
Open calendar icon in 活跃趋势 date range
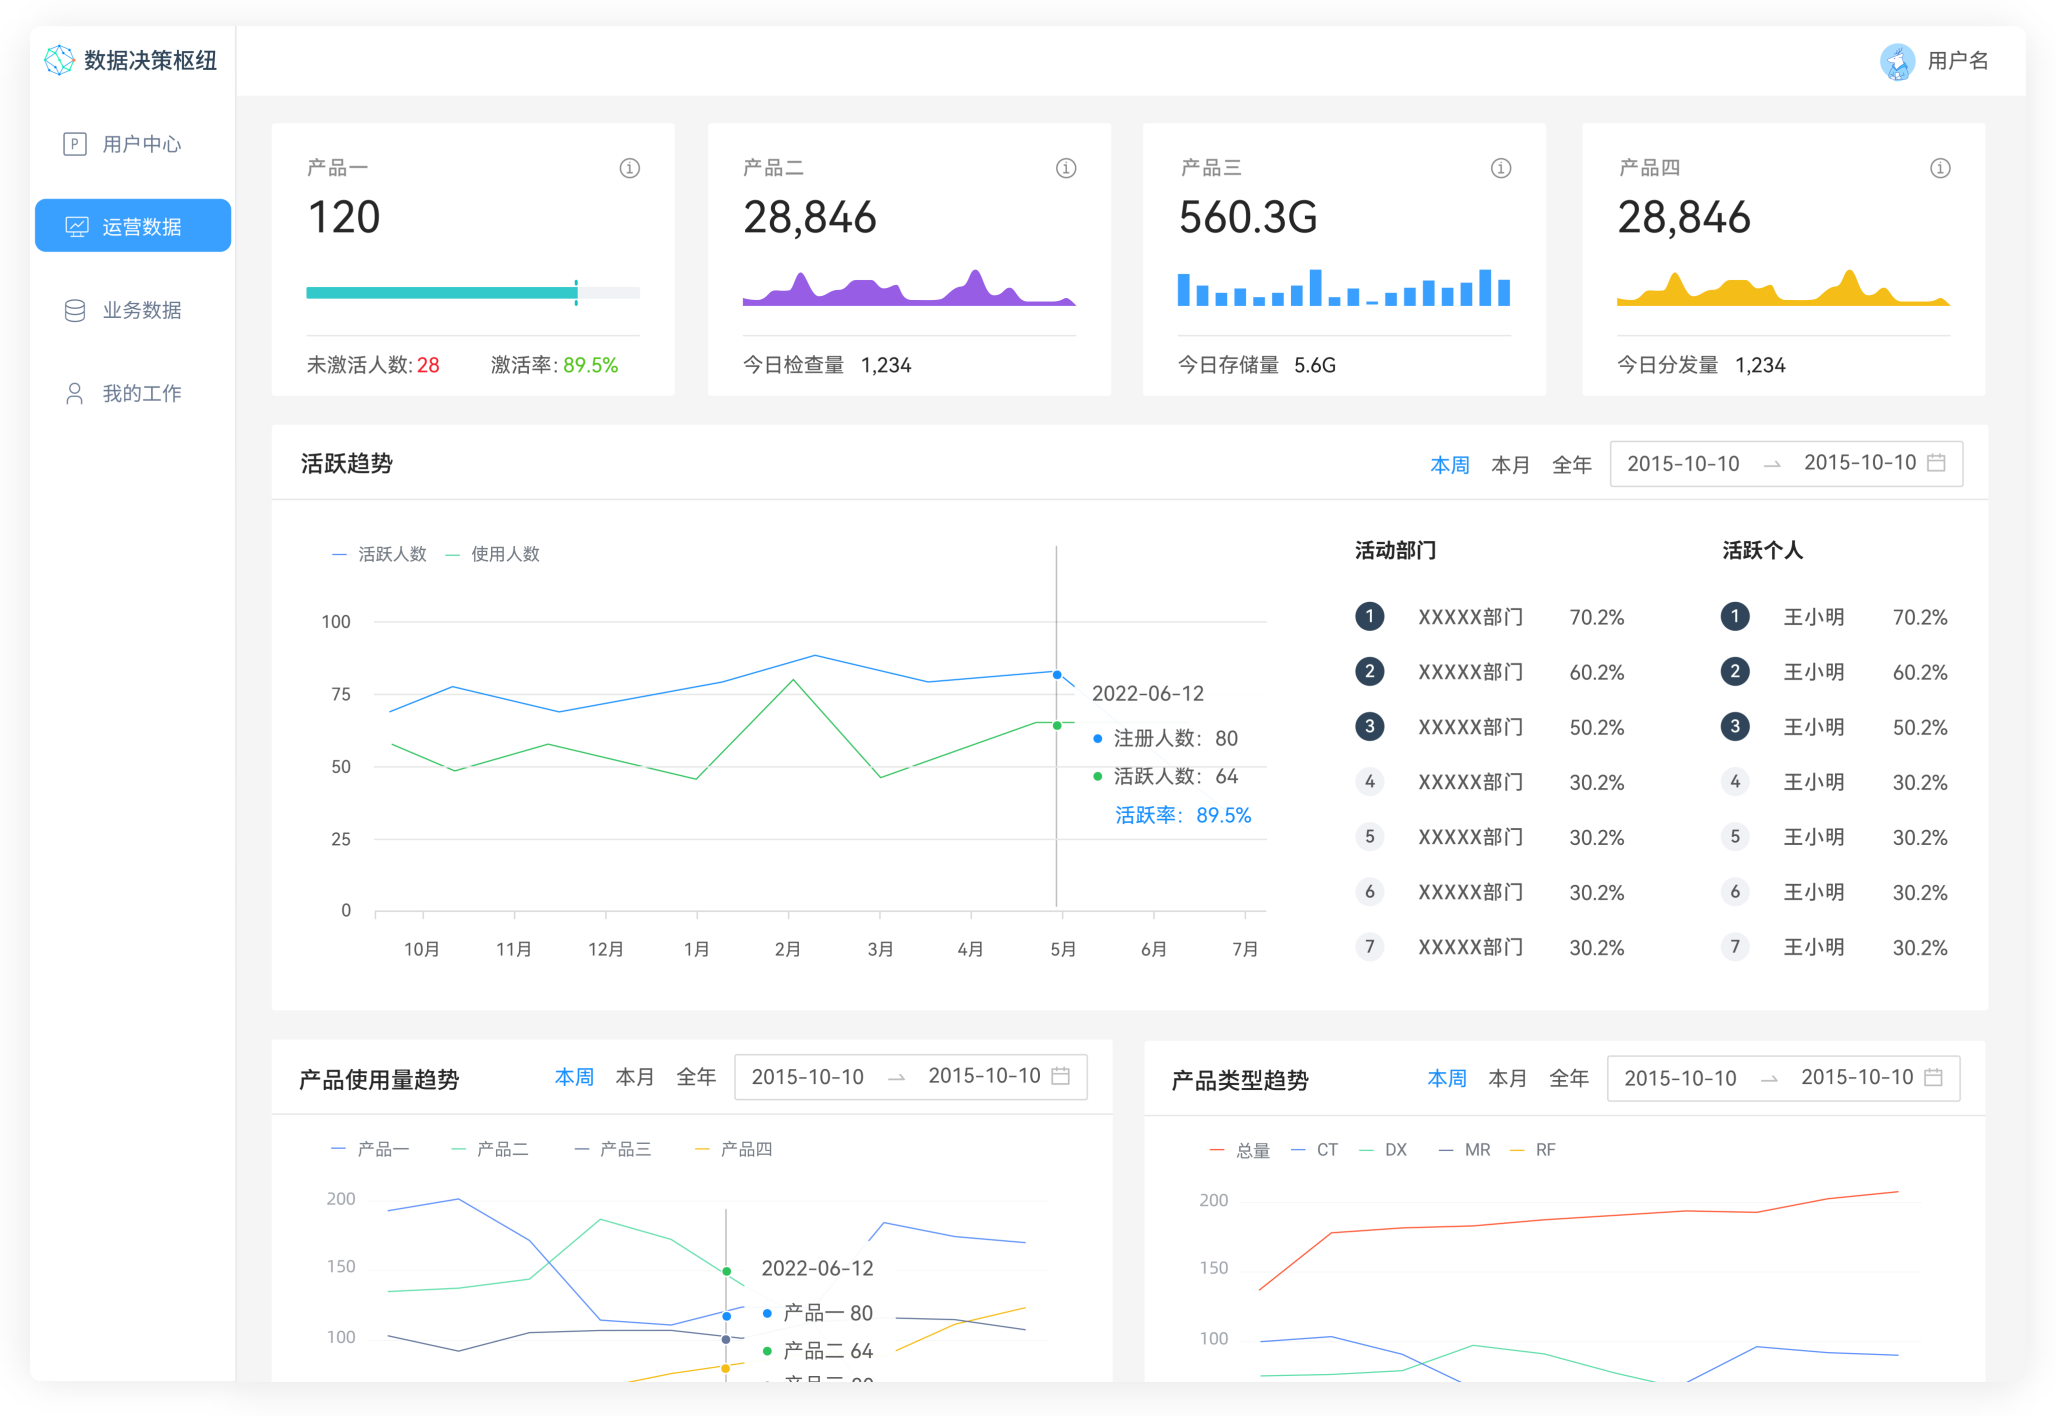pos(1936,463)
